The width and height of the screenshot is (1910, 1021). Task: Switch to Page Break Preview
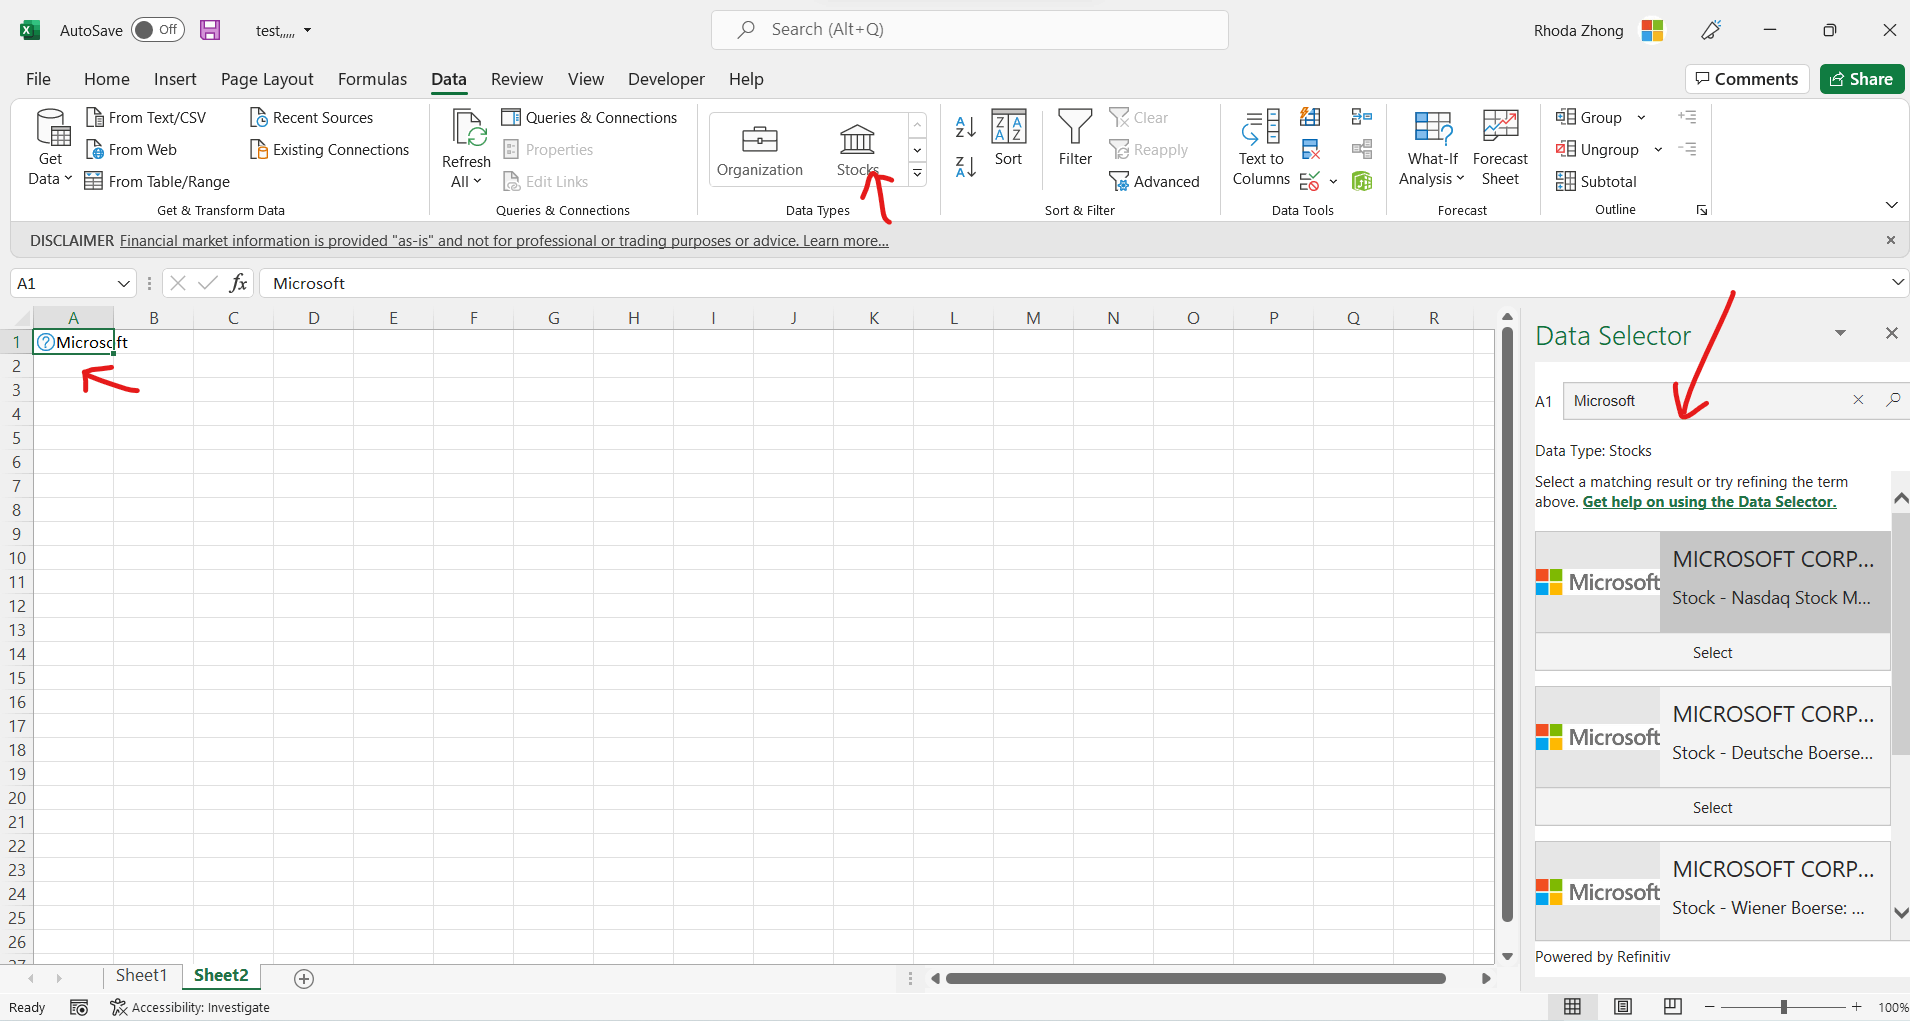coord(1672,1007)
